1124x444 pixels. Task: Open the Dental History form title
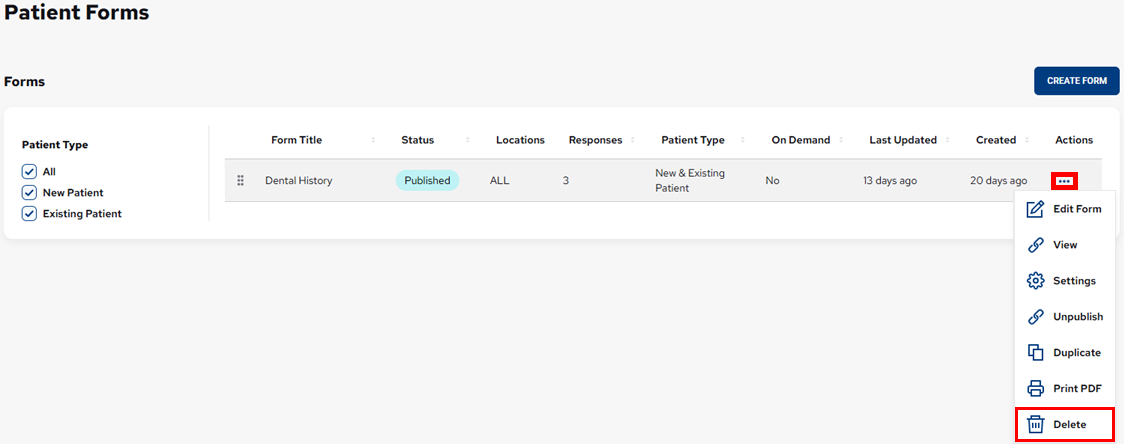point(298,181)
